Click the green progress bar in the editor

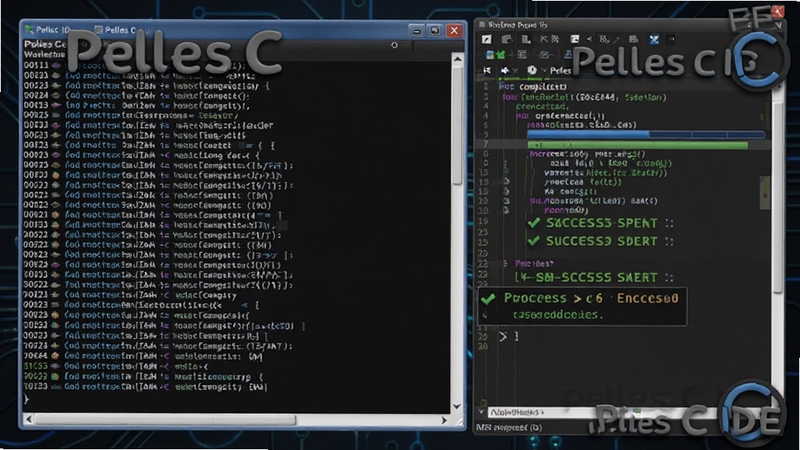pos(638,145)
